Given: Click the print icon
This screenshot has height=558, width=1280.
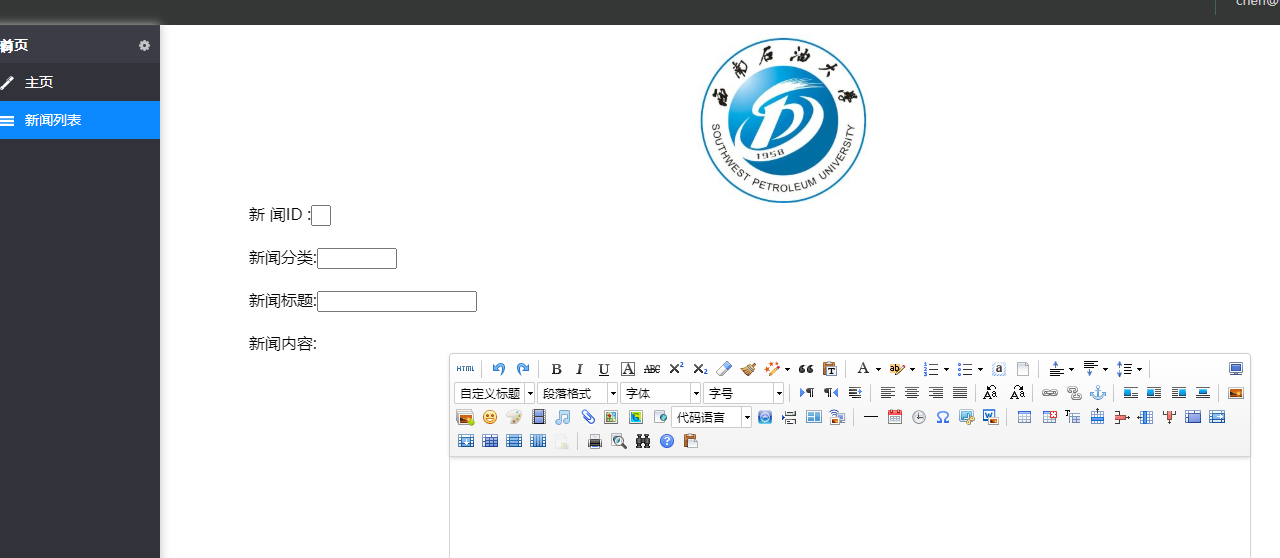Looking at the screenshot, I should tap(595, 441).
